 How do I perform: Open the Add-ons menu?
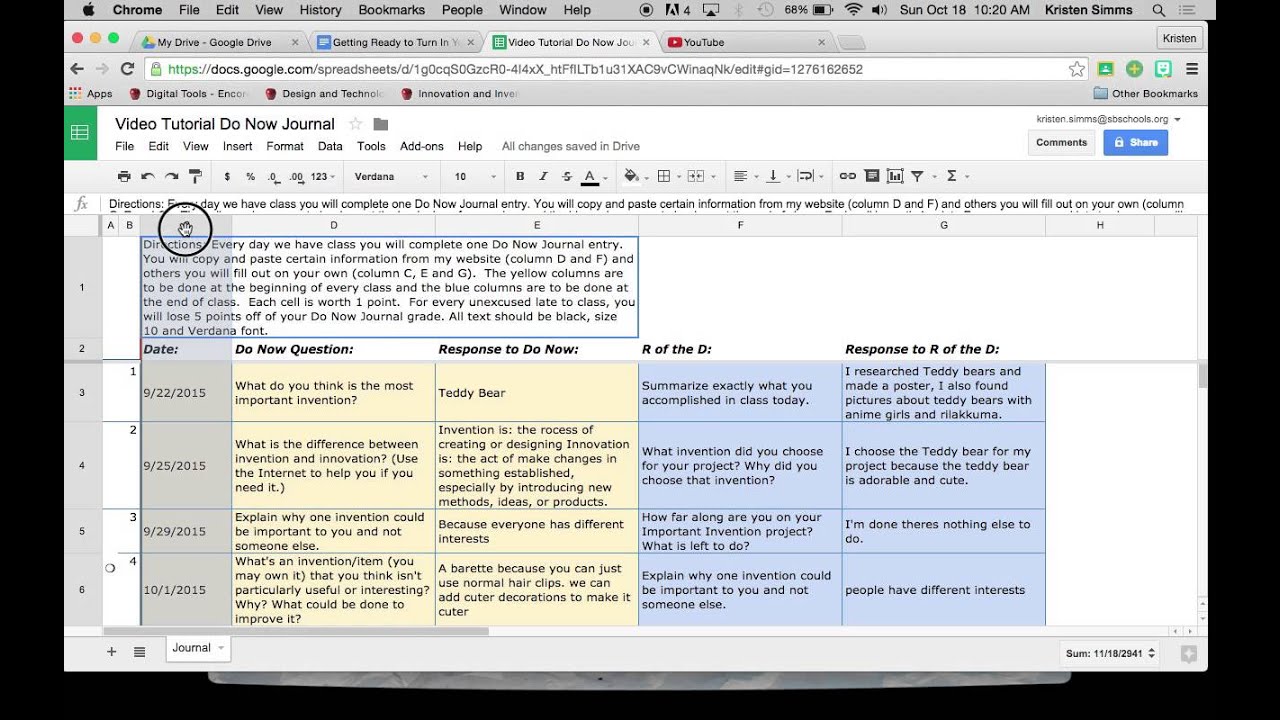422,146
